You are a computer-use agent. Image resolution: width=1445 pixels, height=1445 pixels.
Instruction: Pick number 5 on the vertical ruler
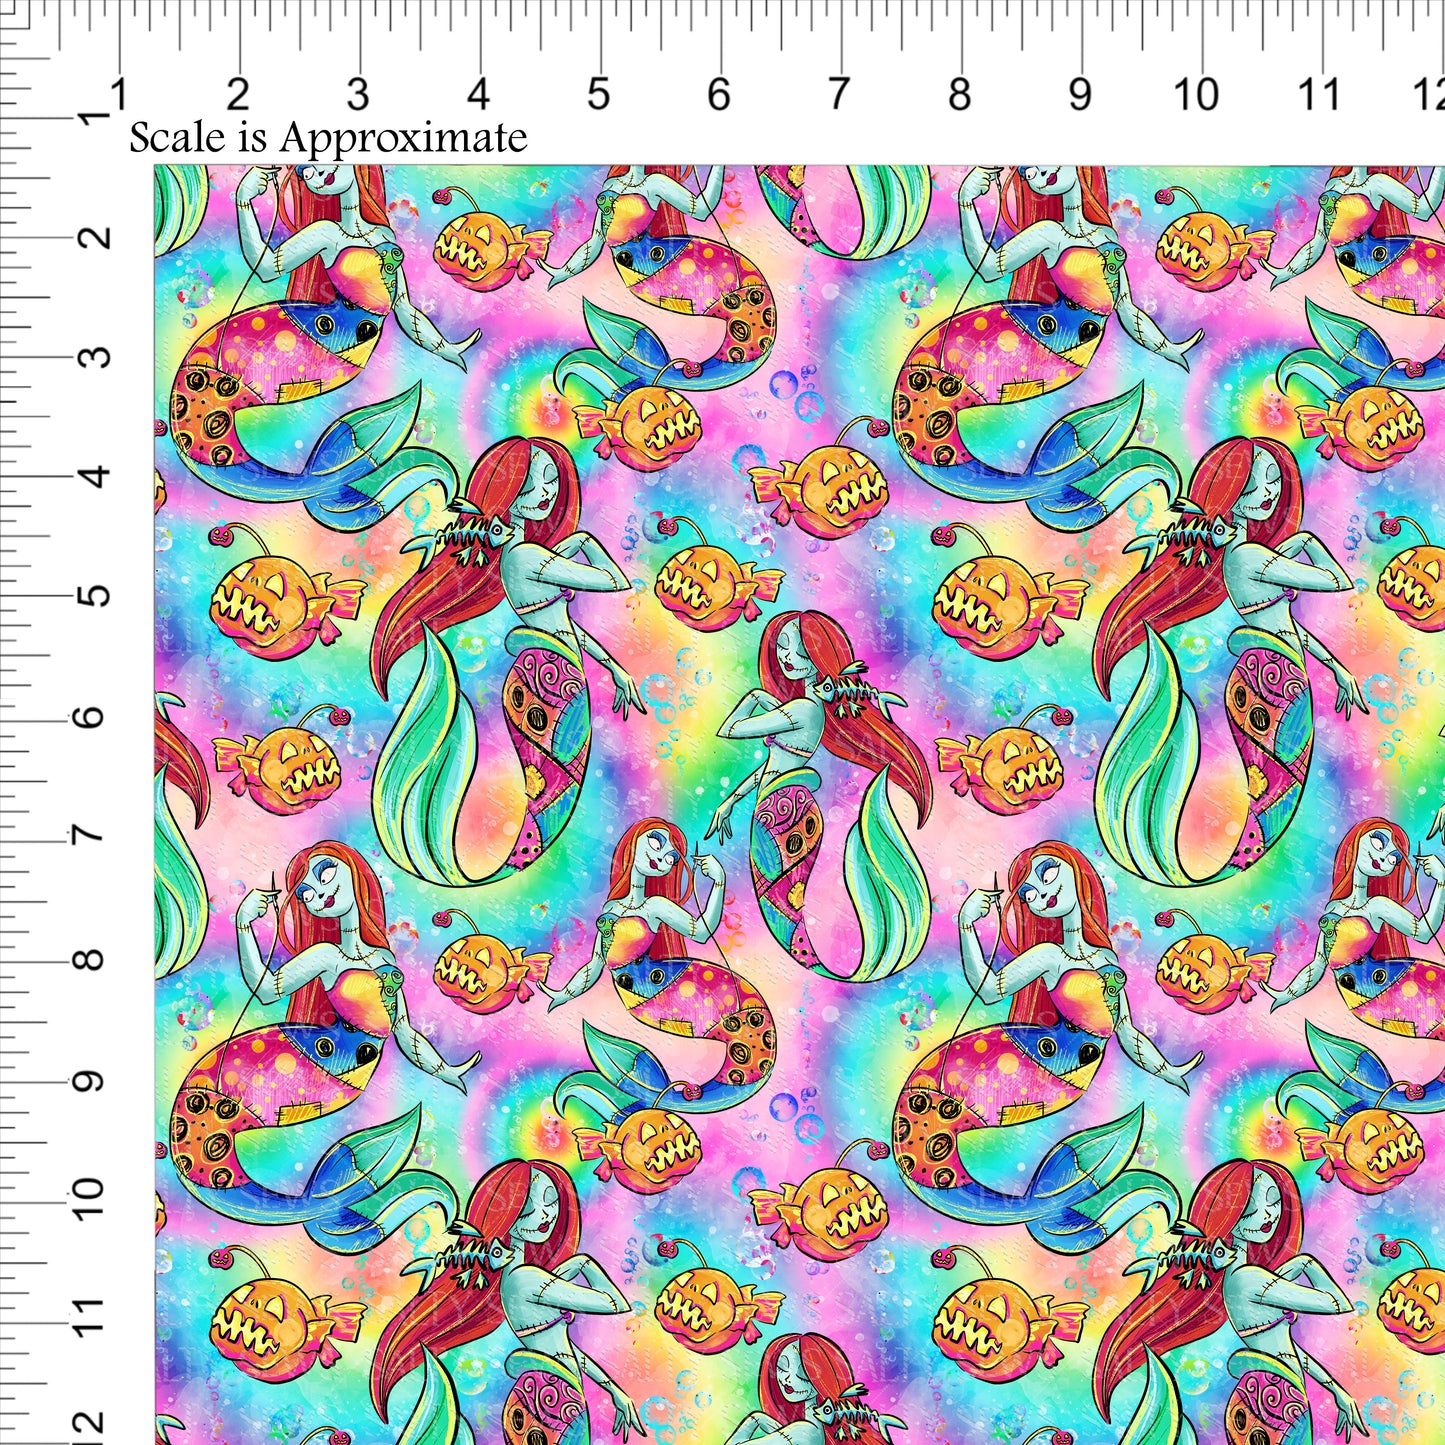[95, 597]
